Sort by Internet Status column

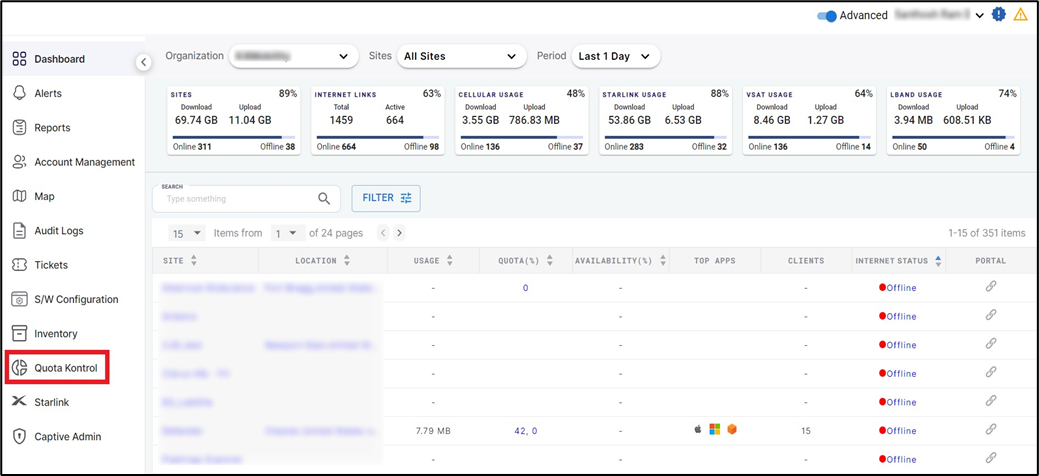(x=938, y=261)
